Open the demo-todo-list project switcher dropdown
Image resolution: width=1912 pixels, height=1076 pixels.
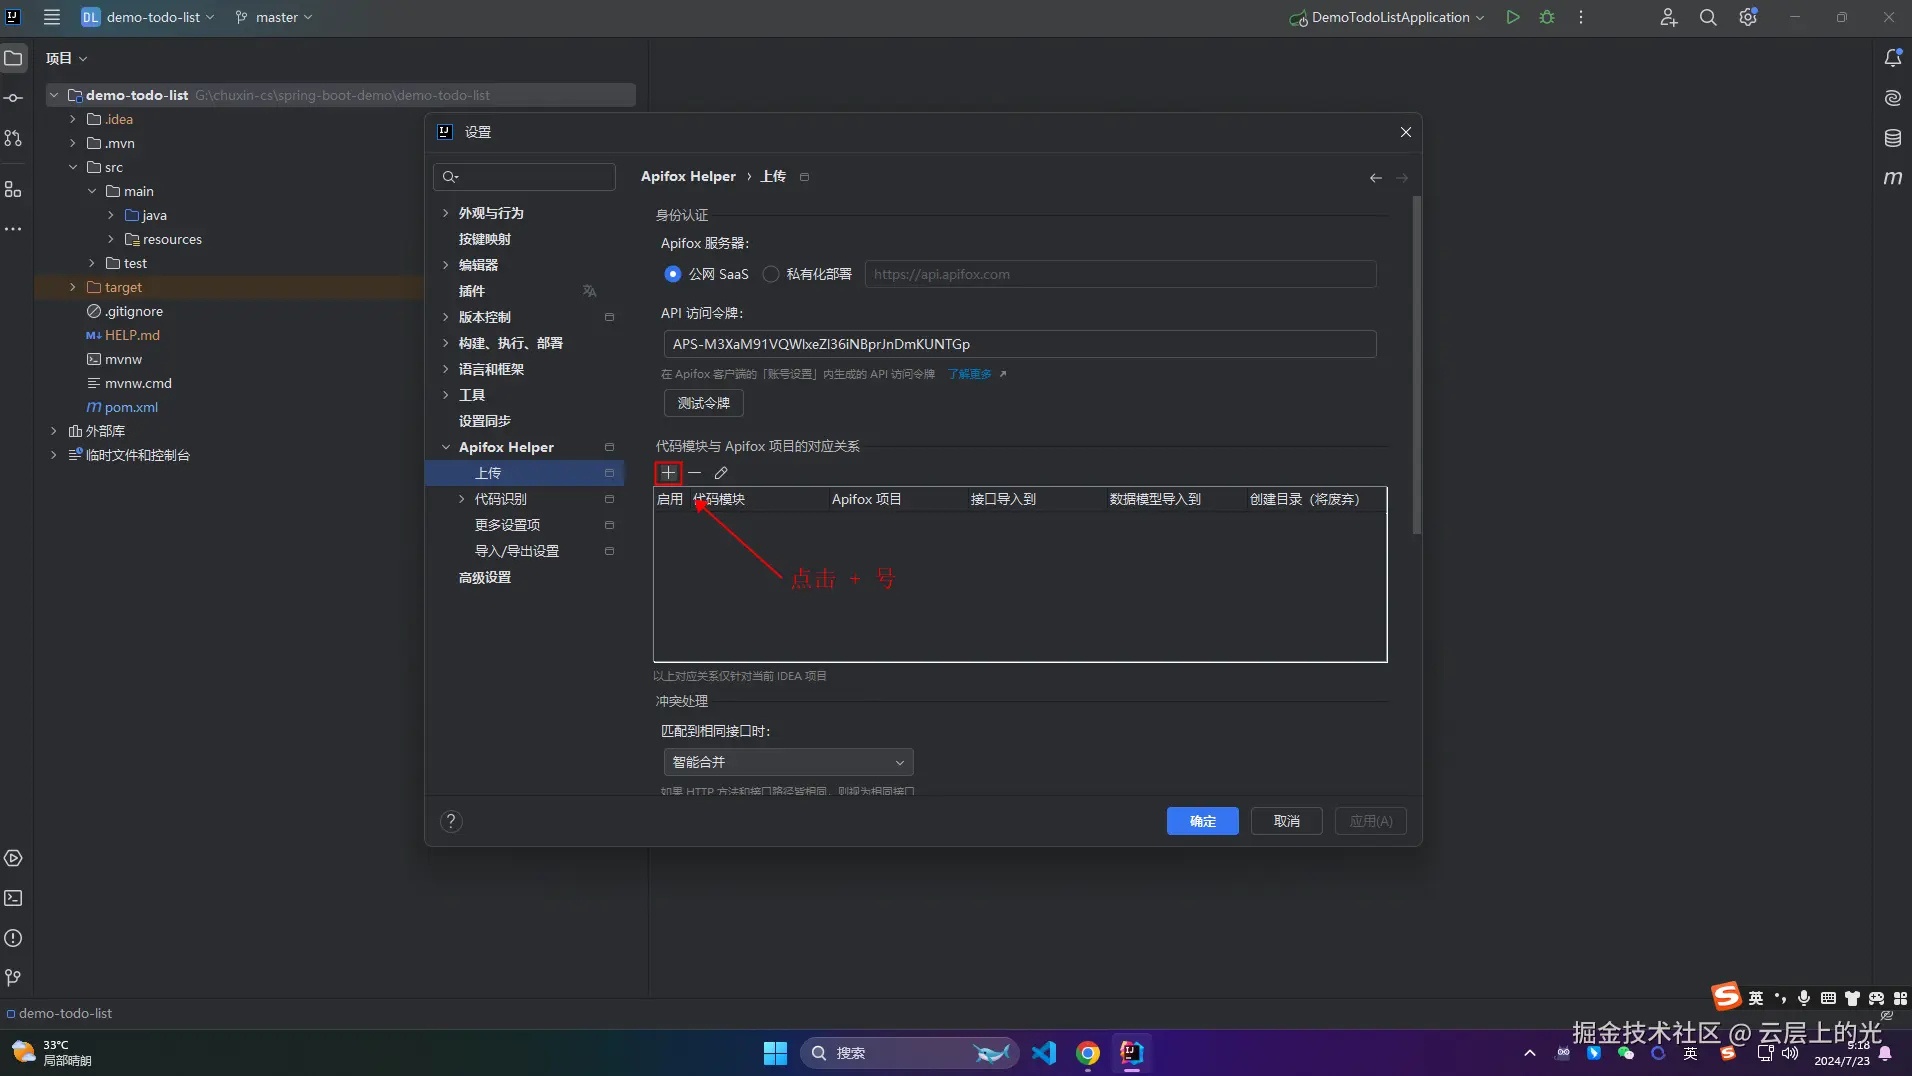148,17
